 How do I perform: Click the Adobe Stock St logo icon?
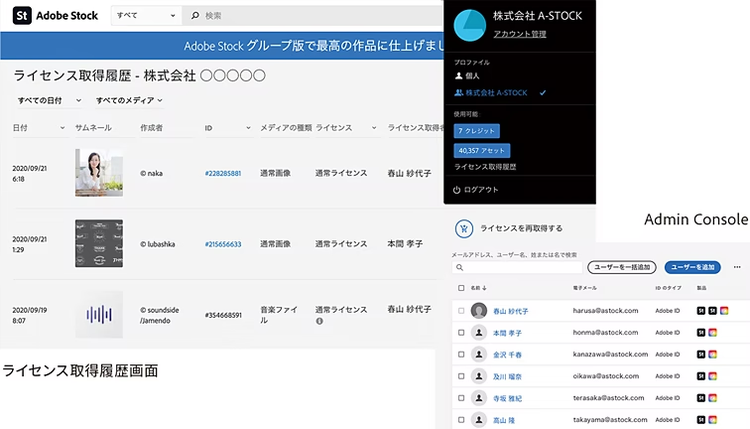[x=20, y=16]
